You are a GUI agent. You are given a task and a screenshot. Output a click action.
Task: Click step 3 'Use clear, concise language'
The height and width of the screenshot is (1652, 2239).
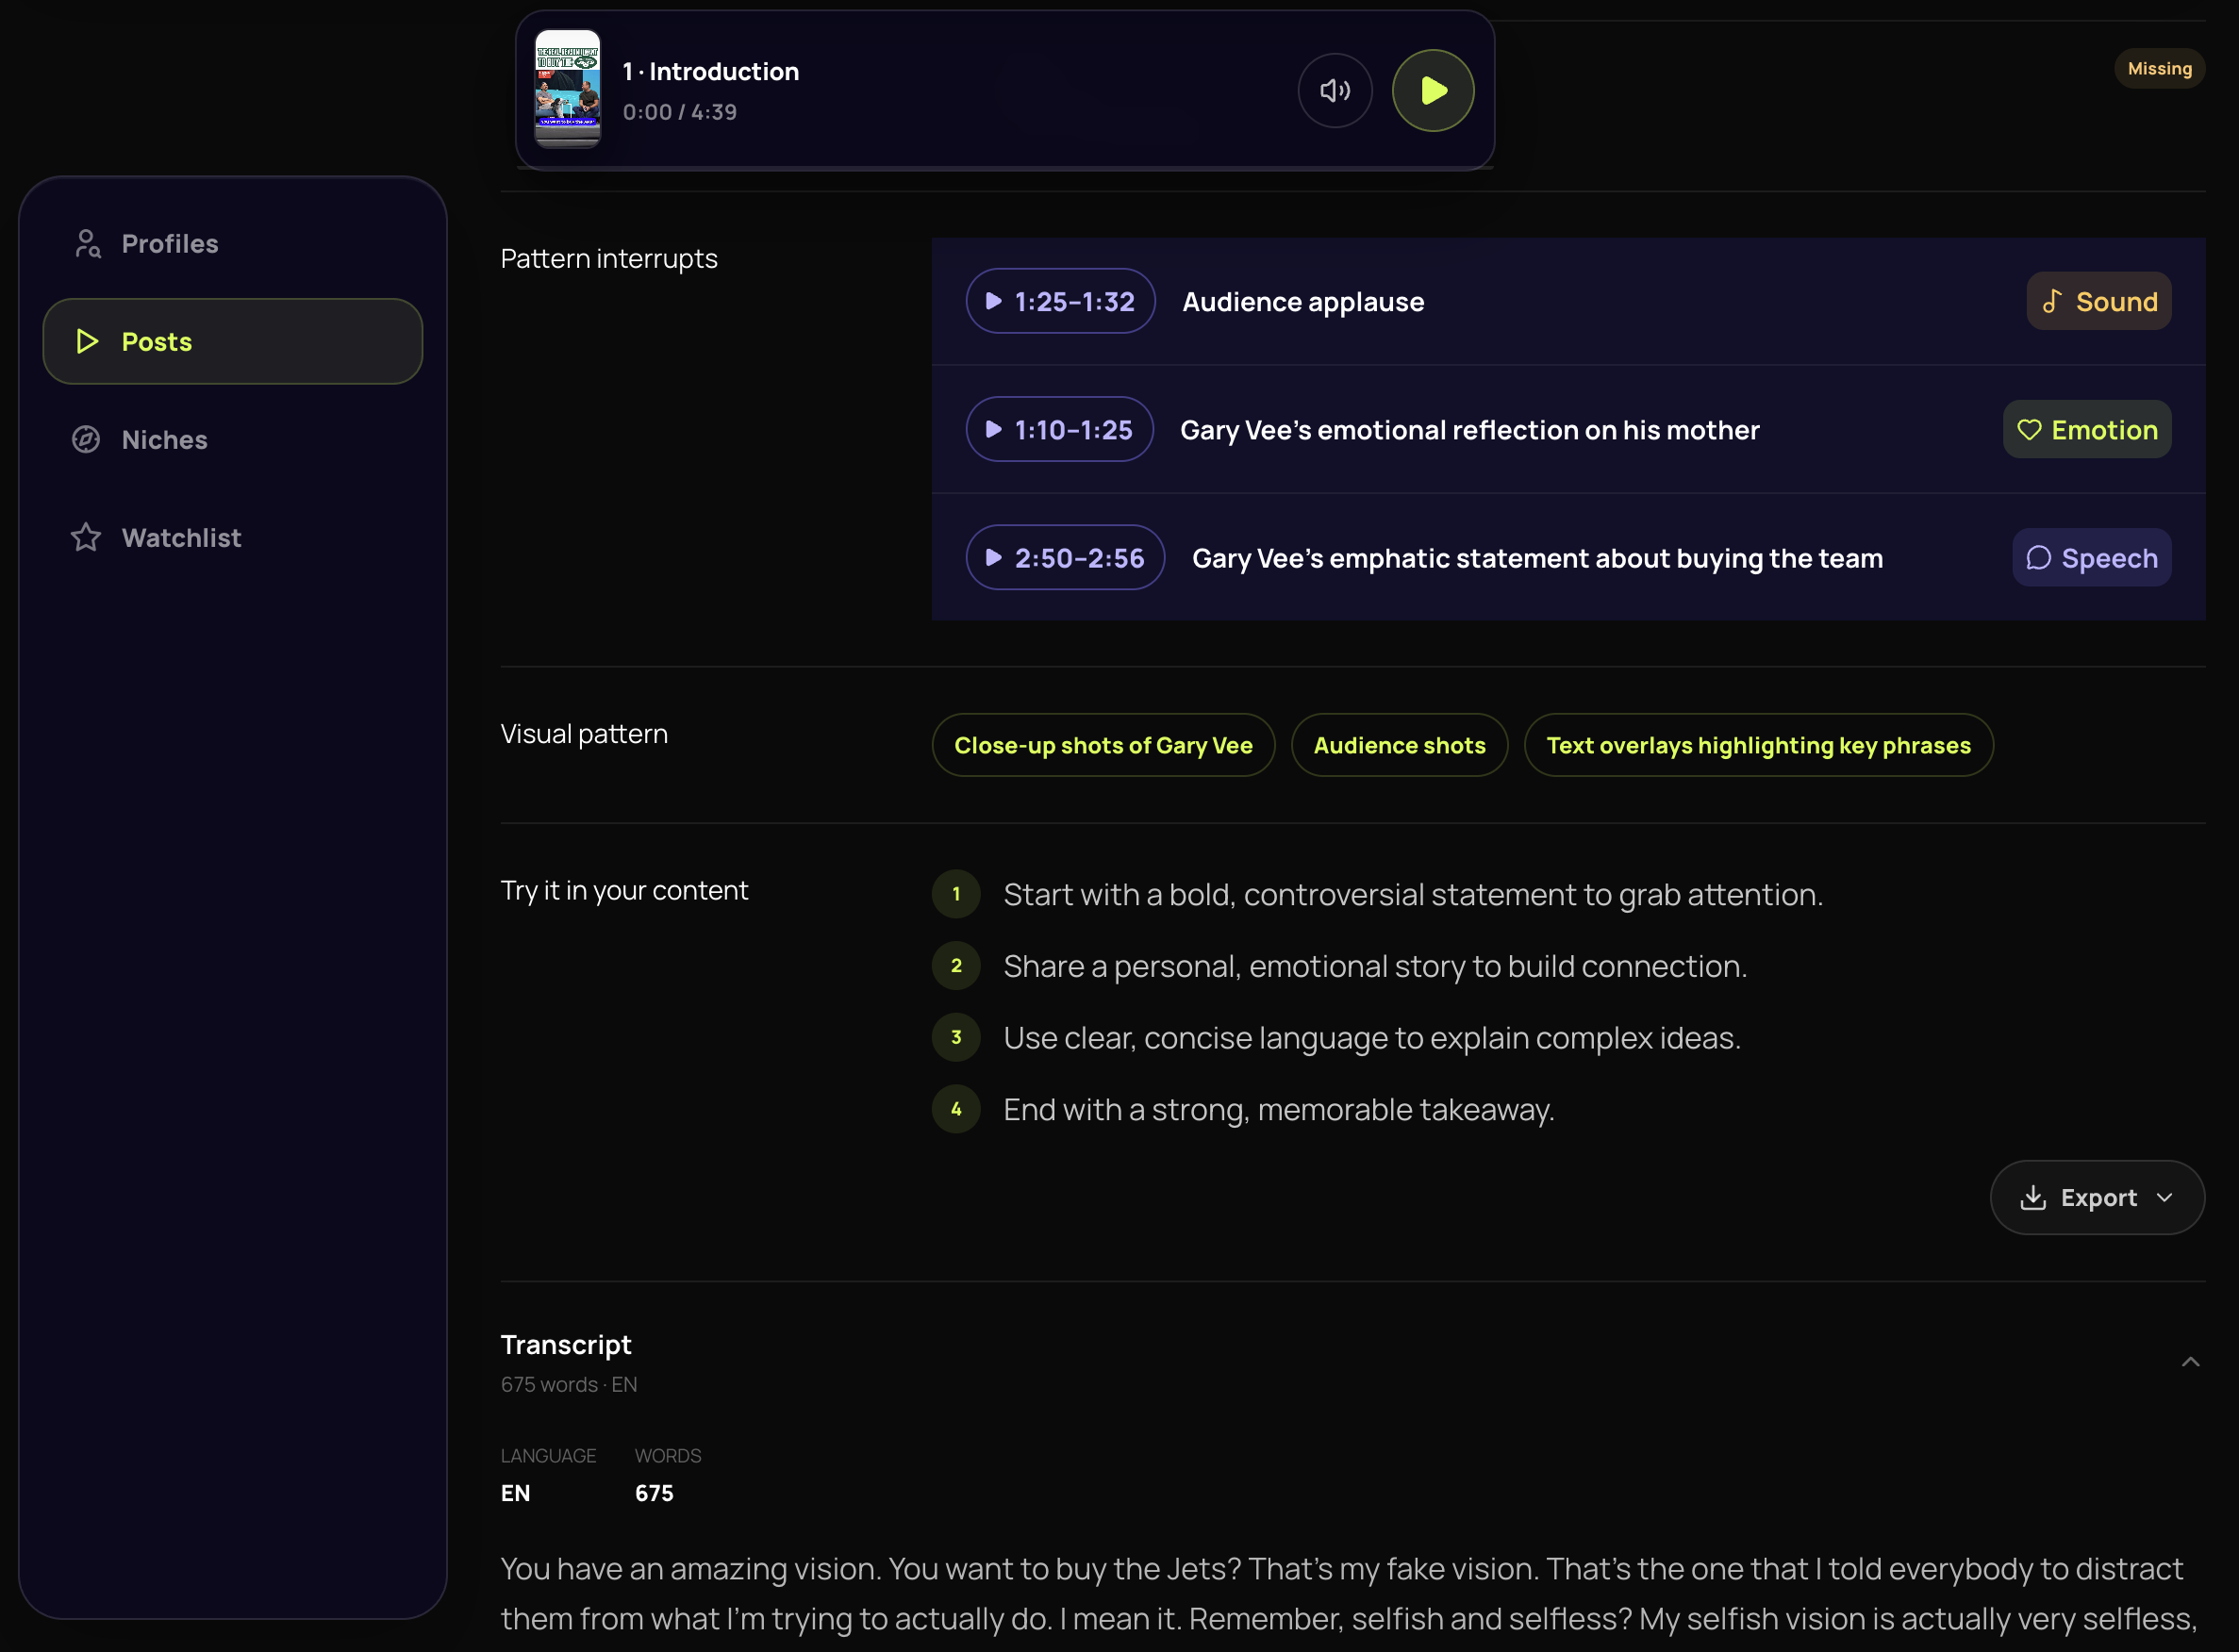click(x=1371, y=1037)
